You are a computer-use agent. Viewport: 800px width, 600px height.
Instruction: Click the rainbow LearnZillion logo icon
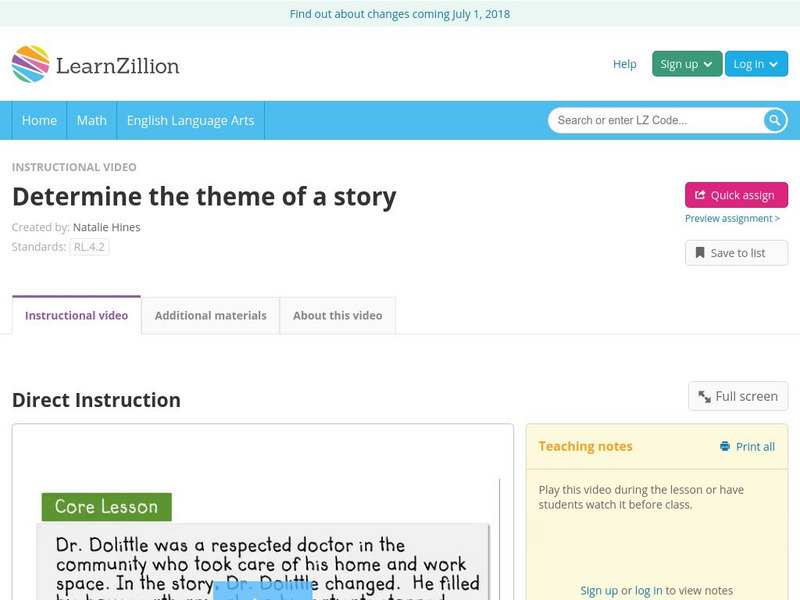tap(33, 63)
